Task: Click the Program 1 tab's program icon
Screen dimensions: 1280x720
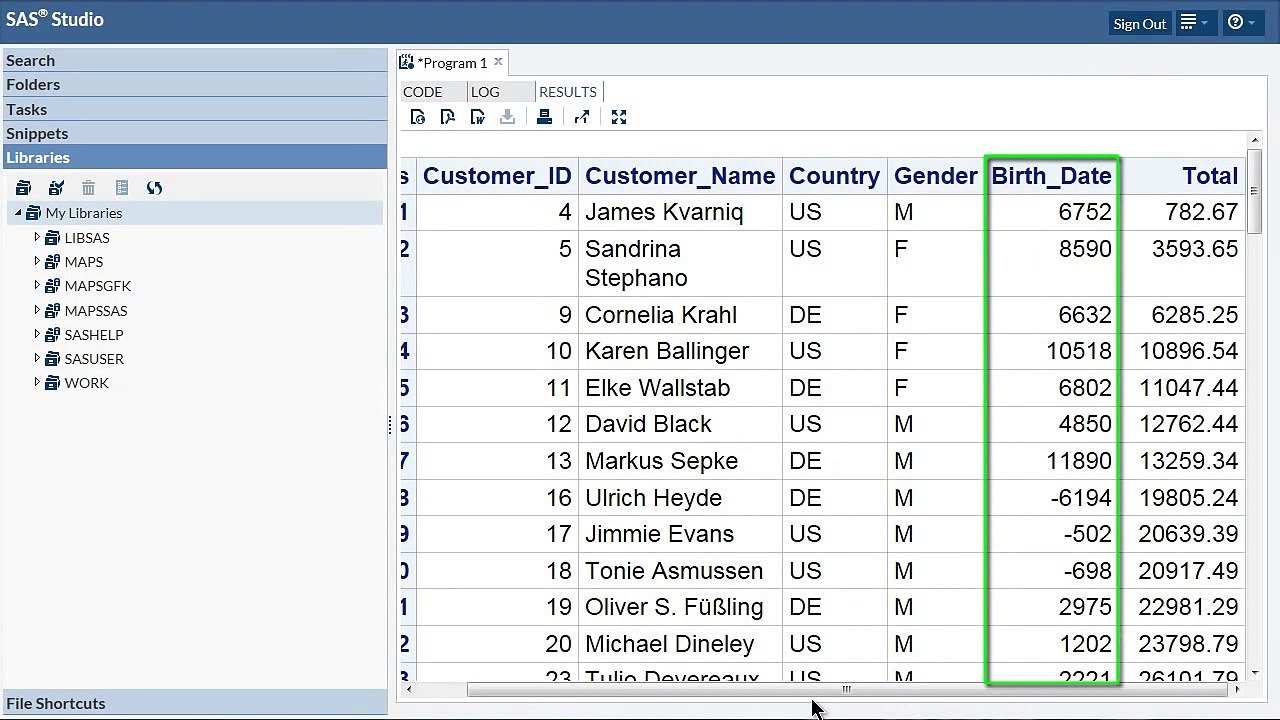Action: tap(406, 62)
